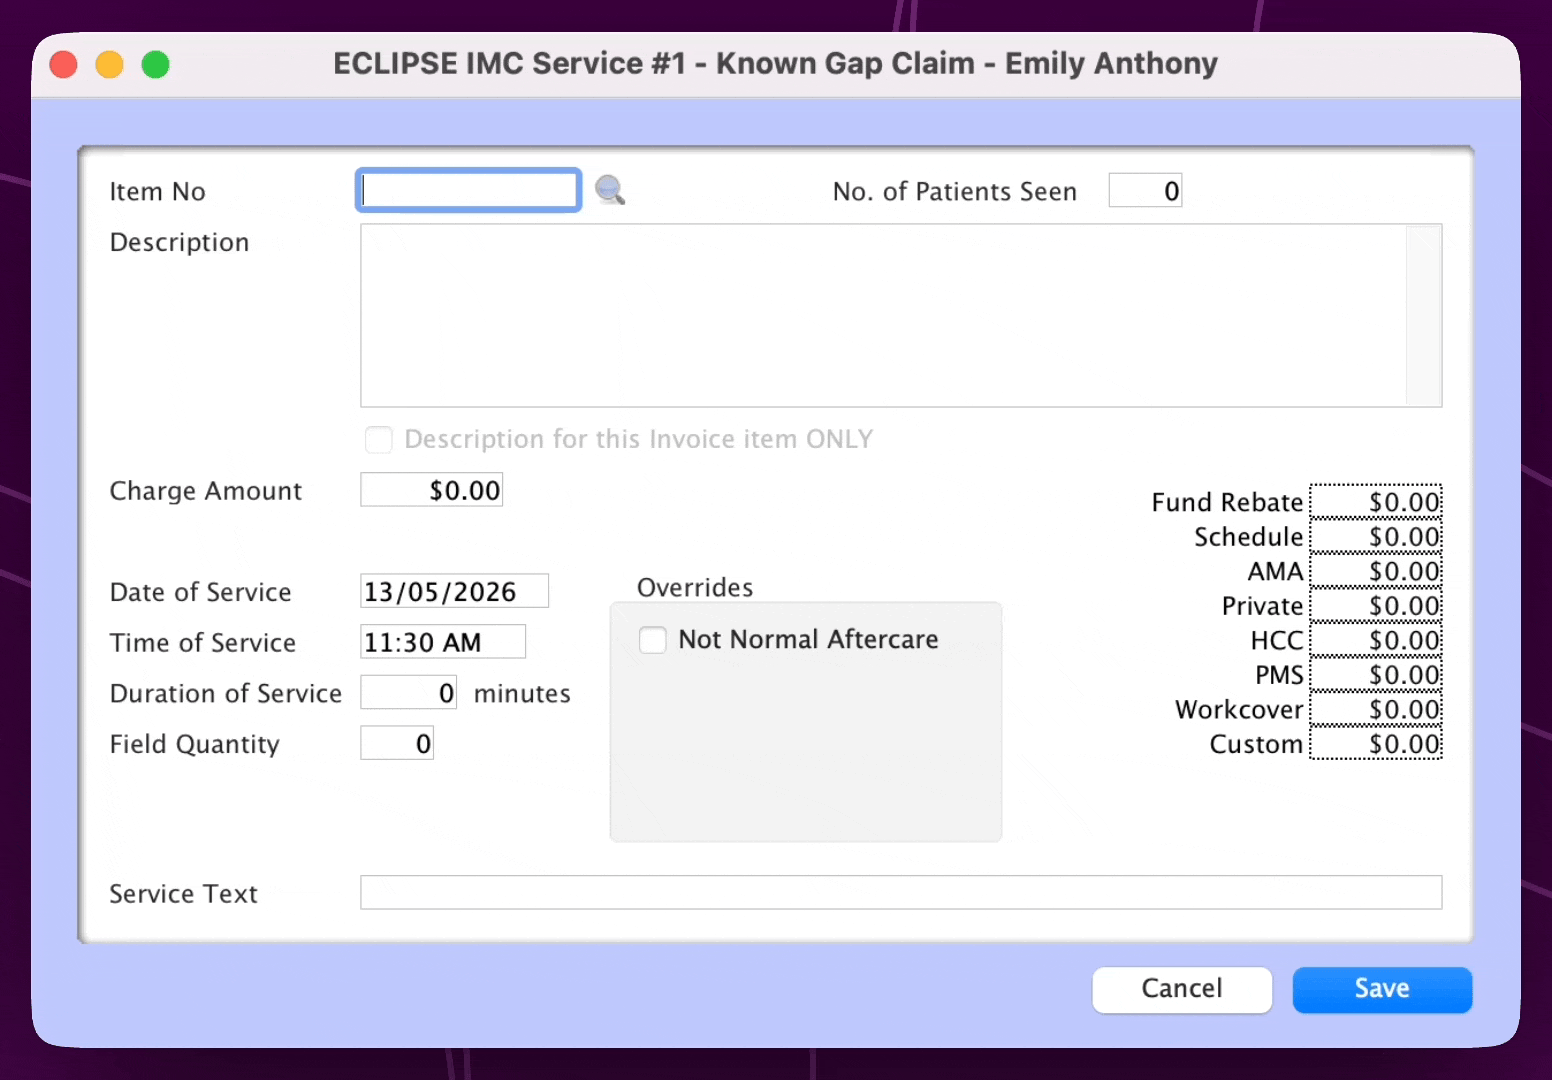Click the Schedule fee amount

click(x=1376, y=537)
